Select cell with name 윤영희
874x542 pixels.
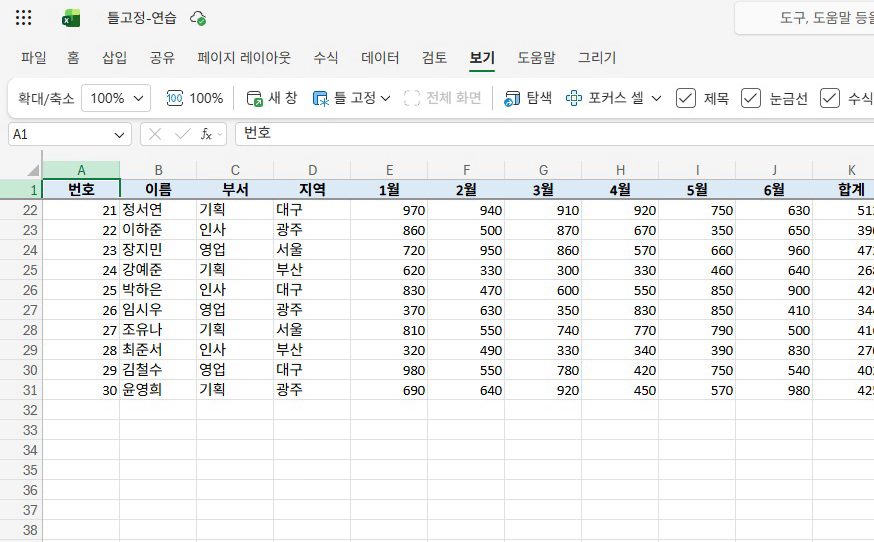[x=158, y=390]
